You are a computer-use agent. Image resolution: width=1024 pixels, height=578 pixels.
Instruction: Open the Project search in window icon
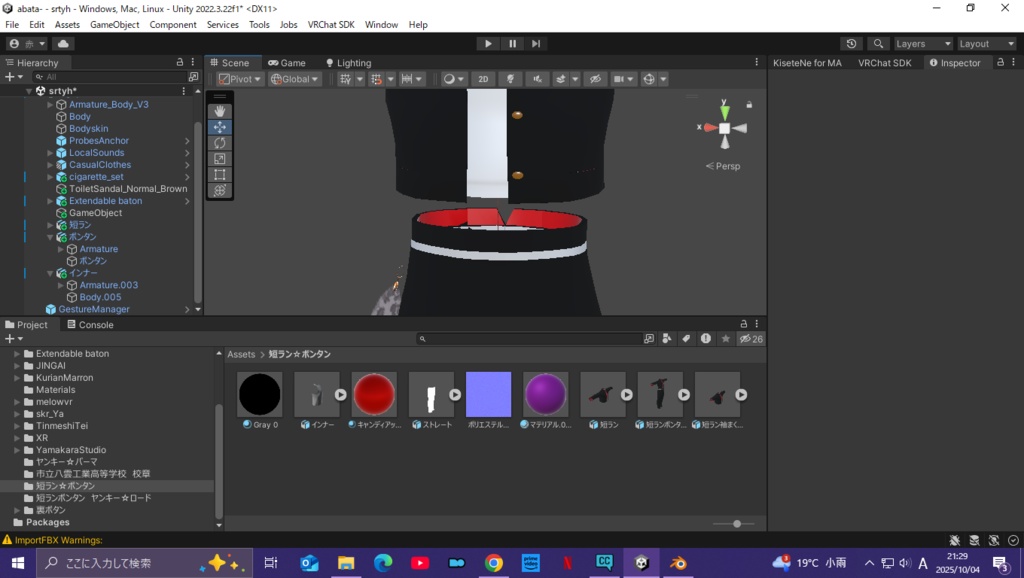coord(648,338)
